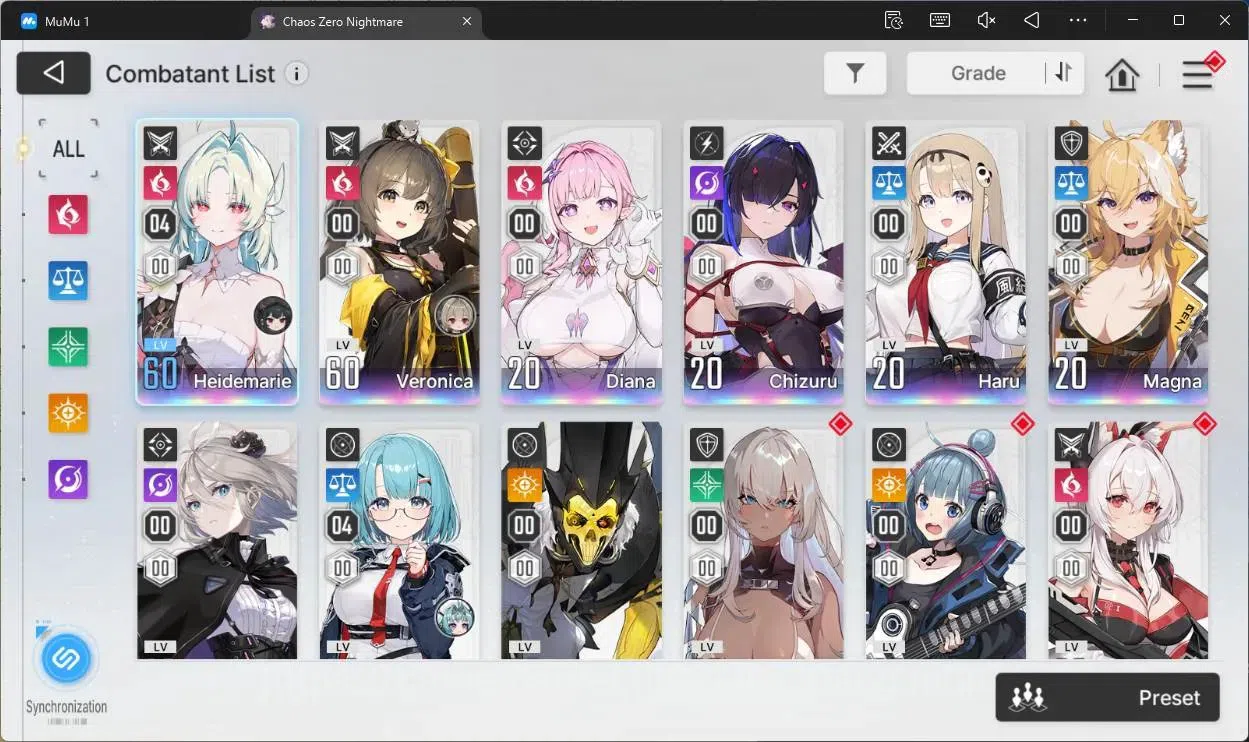The image size is (1249, 742).
Task: Open the filter funnel button
Action: pos(855,73)
